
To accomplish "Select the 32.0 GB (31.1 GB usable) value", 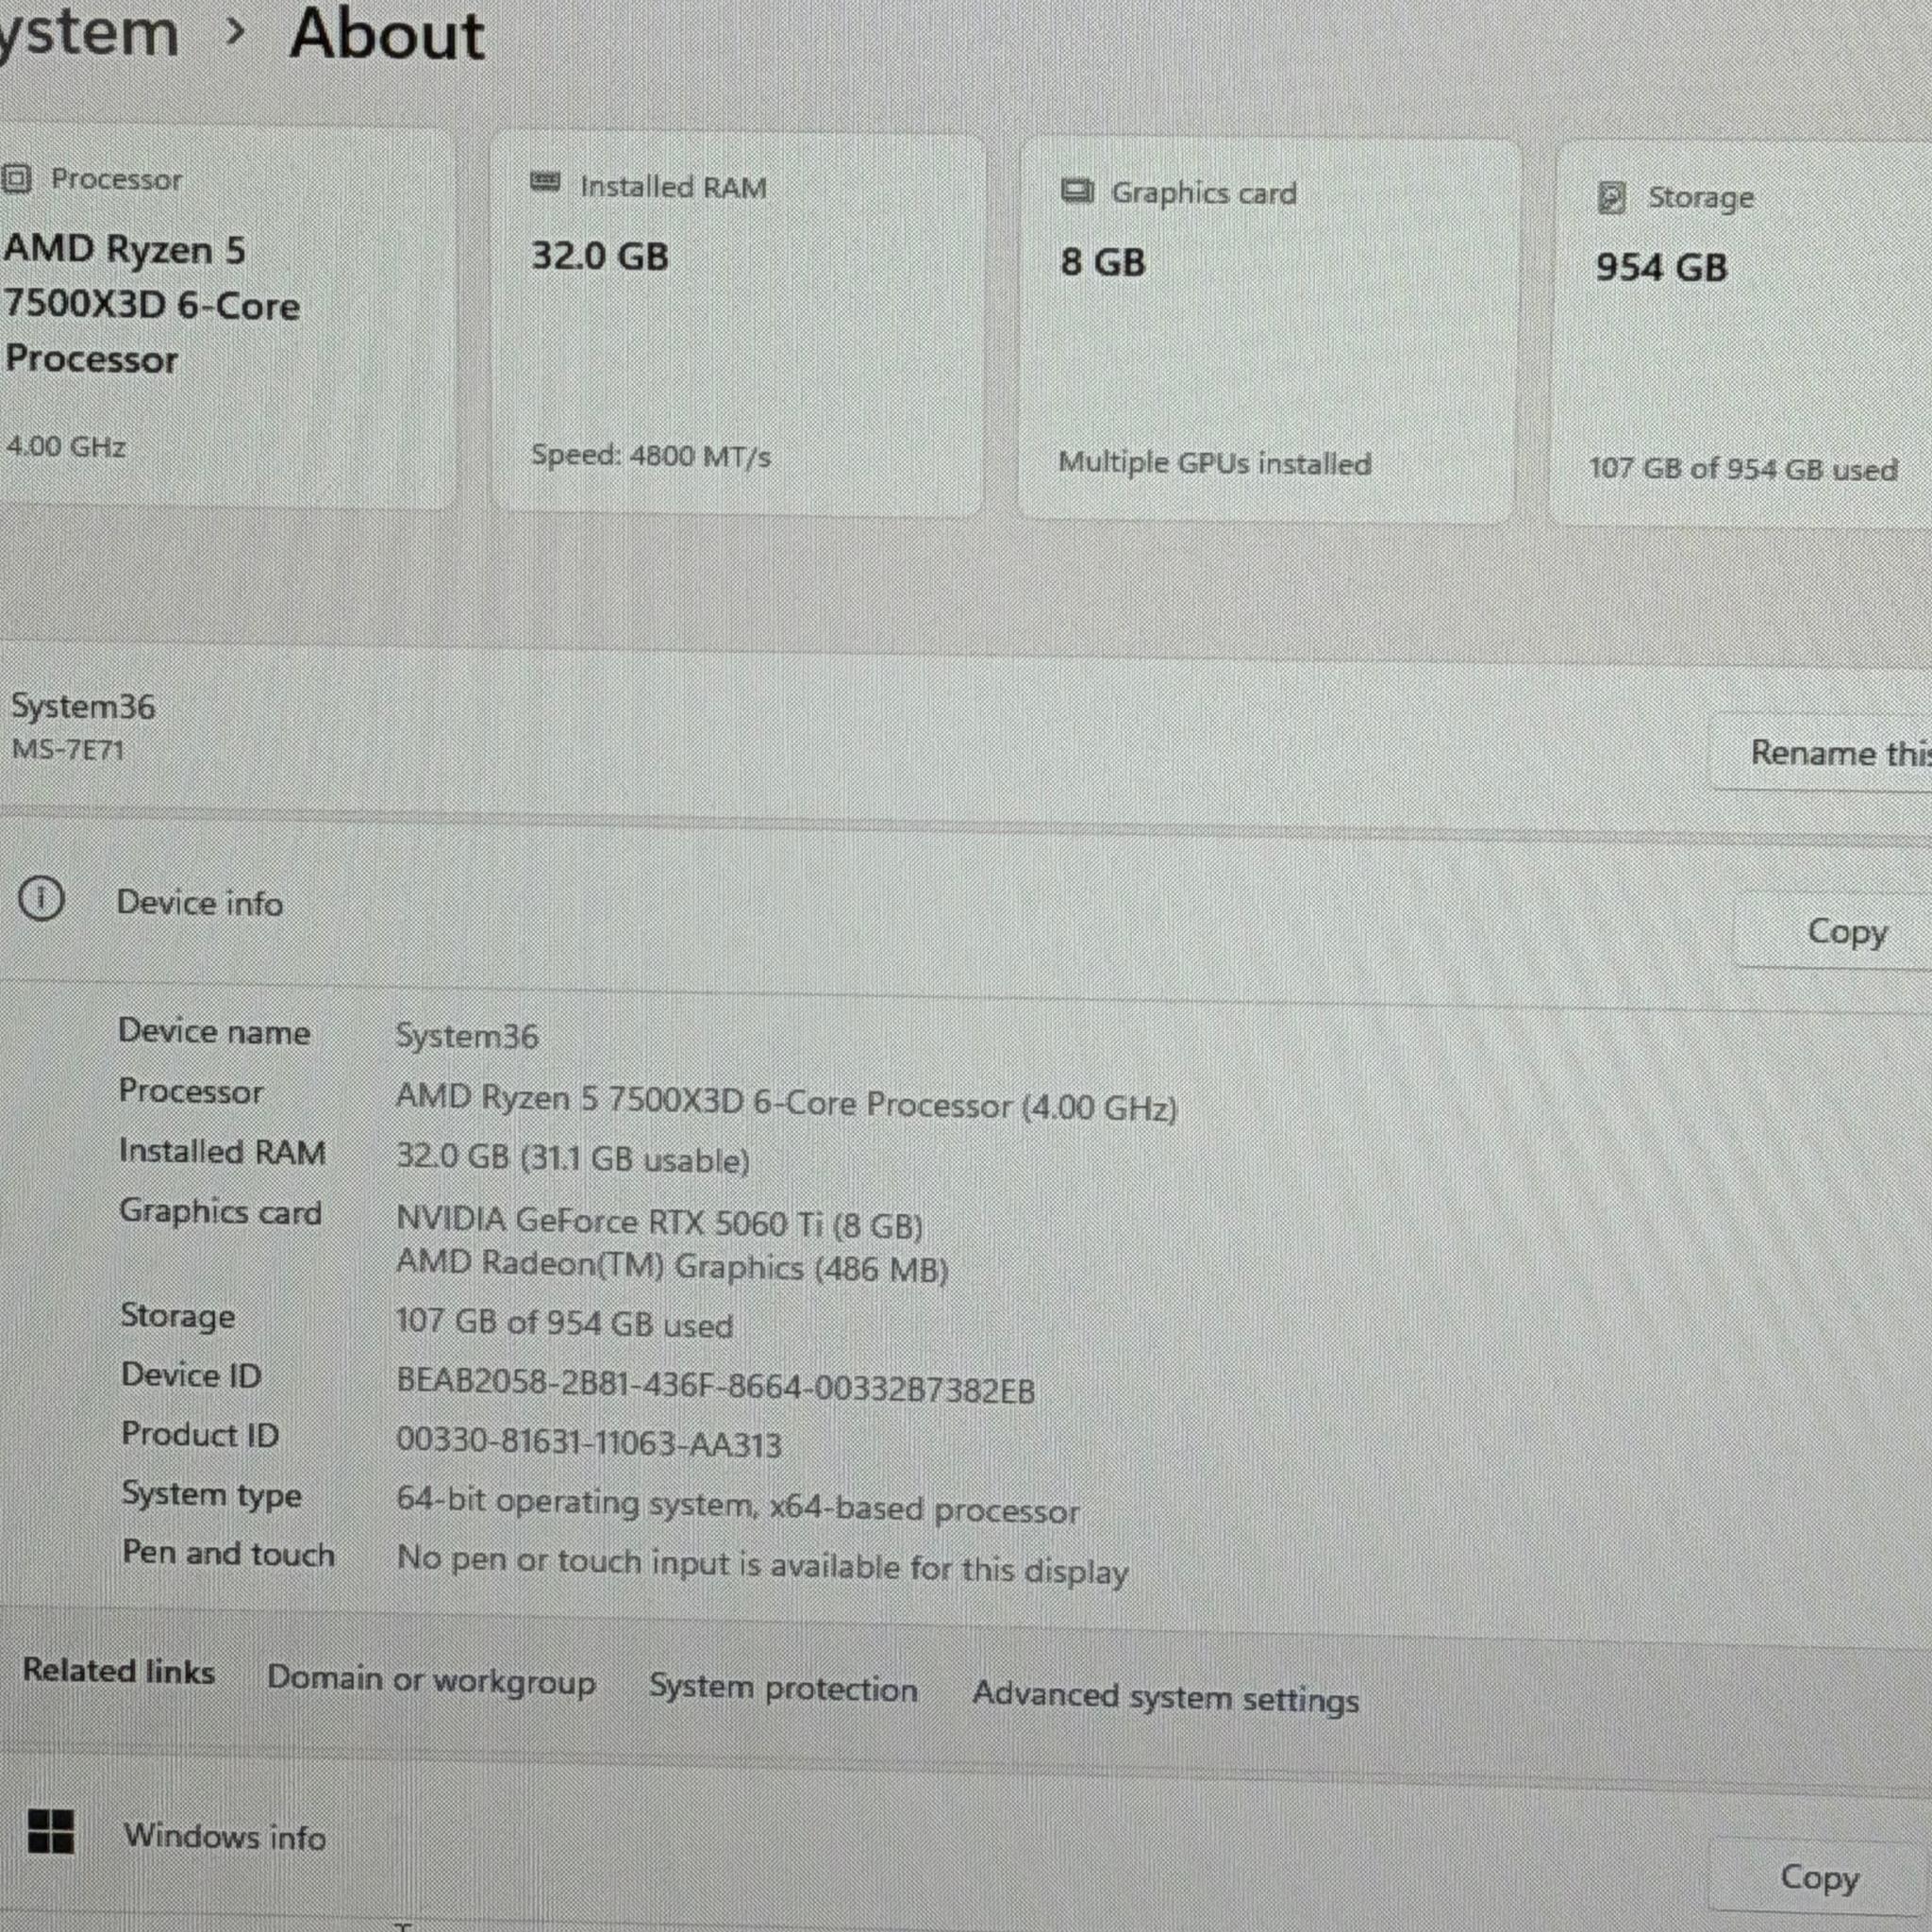I will (573, 1158).
